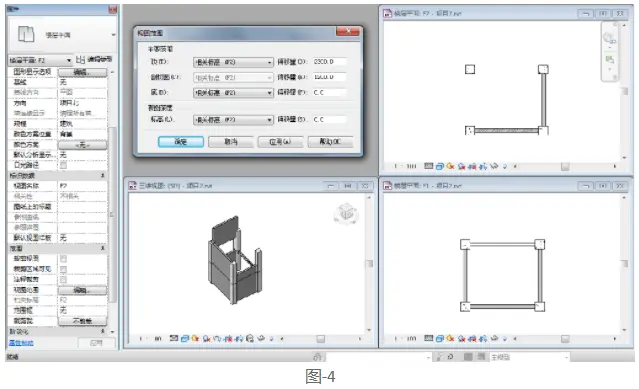Expand the Floor Plan: F2 instance selector dropdown
The height and width of the screenshot is (389, 639).
[40, 60]
